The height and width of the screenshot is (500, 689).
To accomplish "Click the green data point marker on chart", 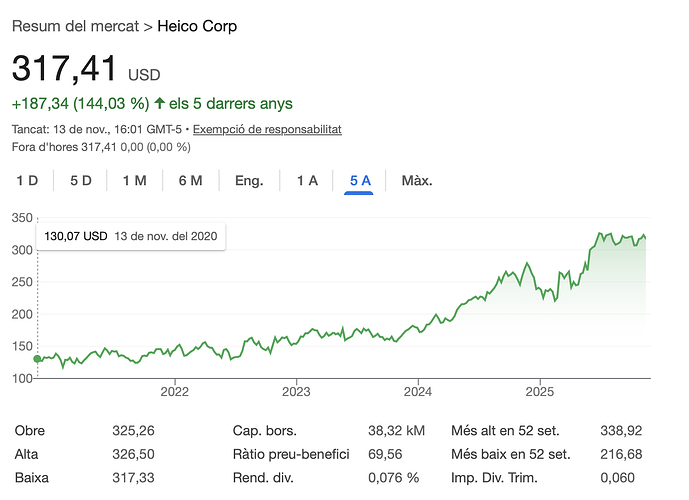I will (x=38, y=358).
